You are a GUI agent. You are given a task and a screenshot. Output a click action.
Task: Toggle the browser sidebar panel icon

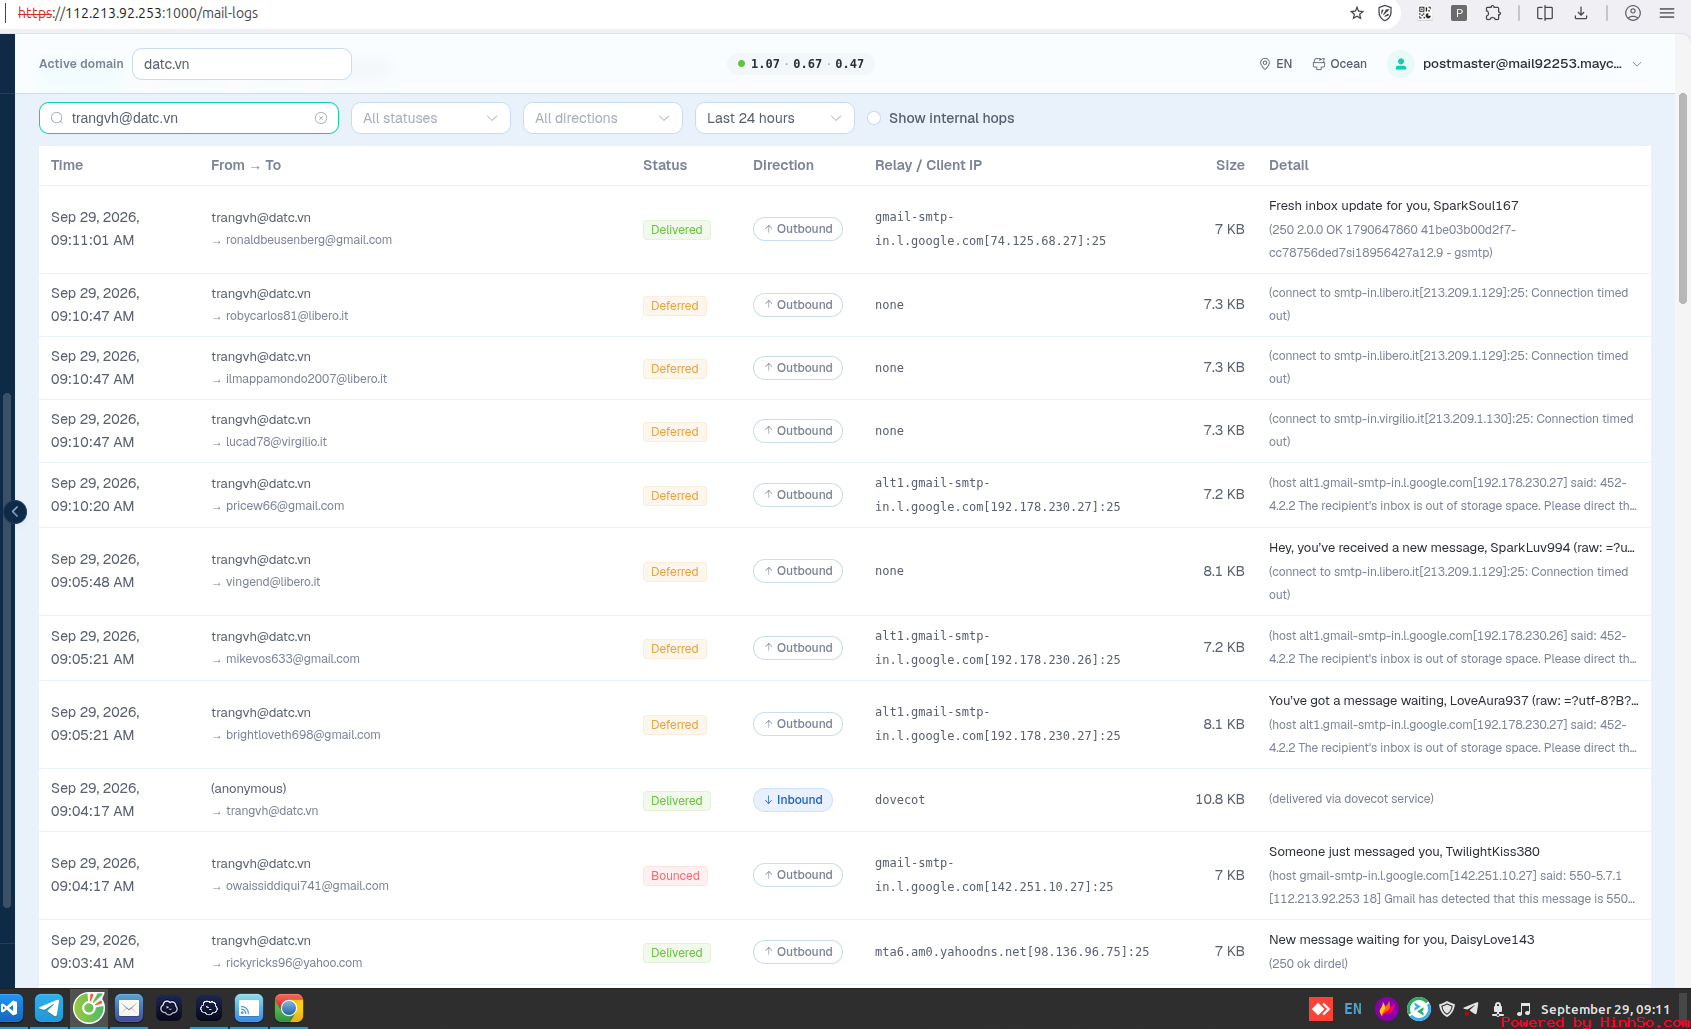[1545, 13]
